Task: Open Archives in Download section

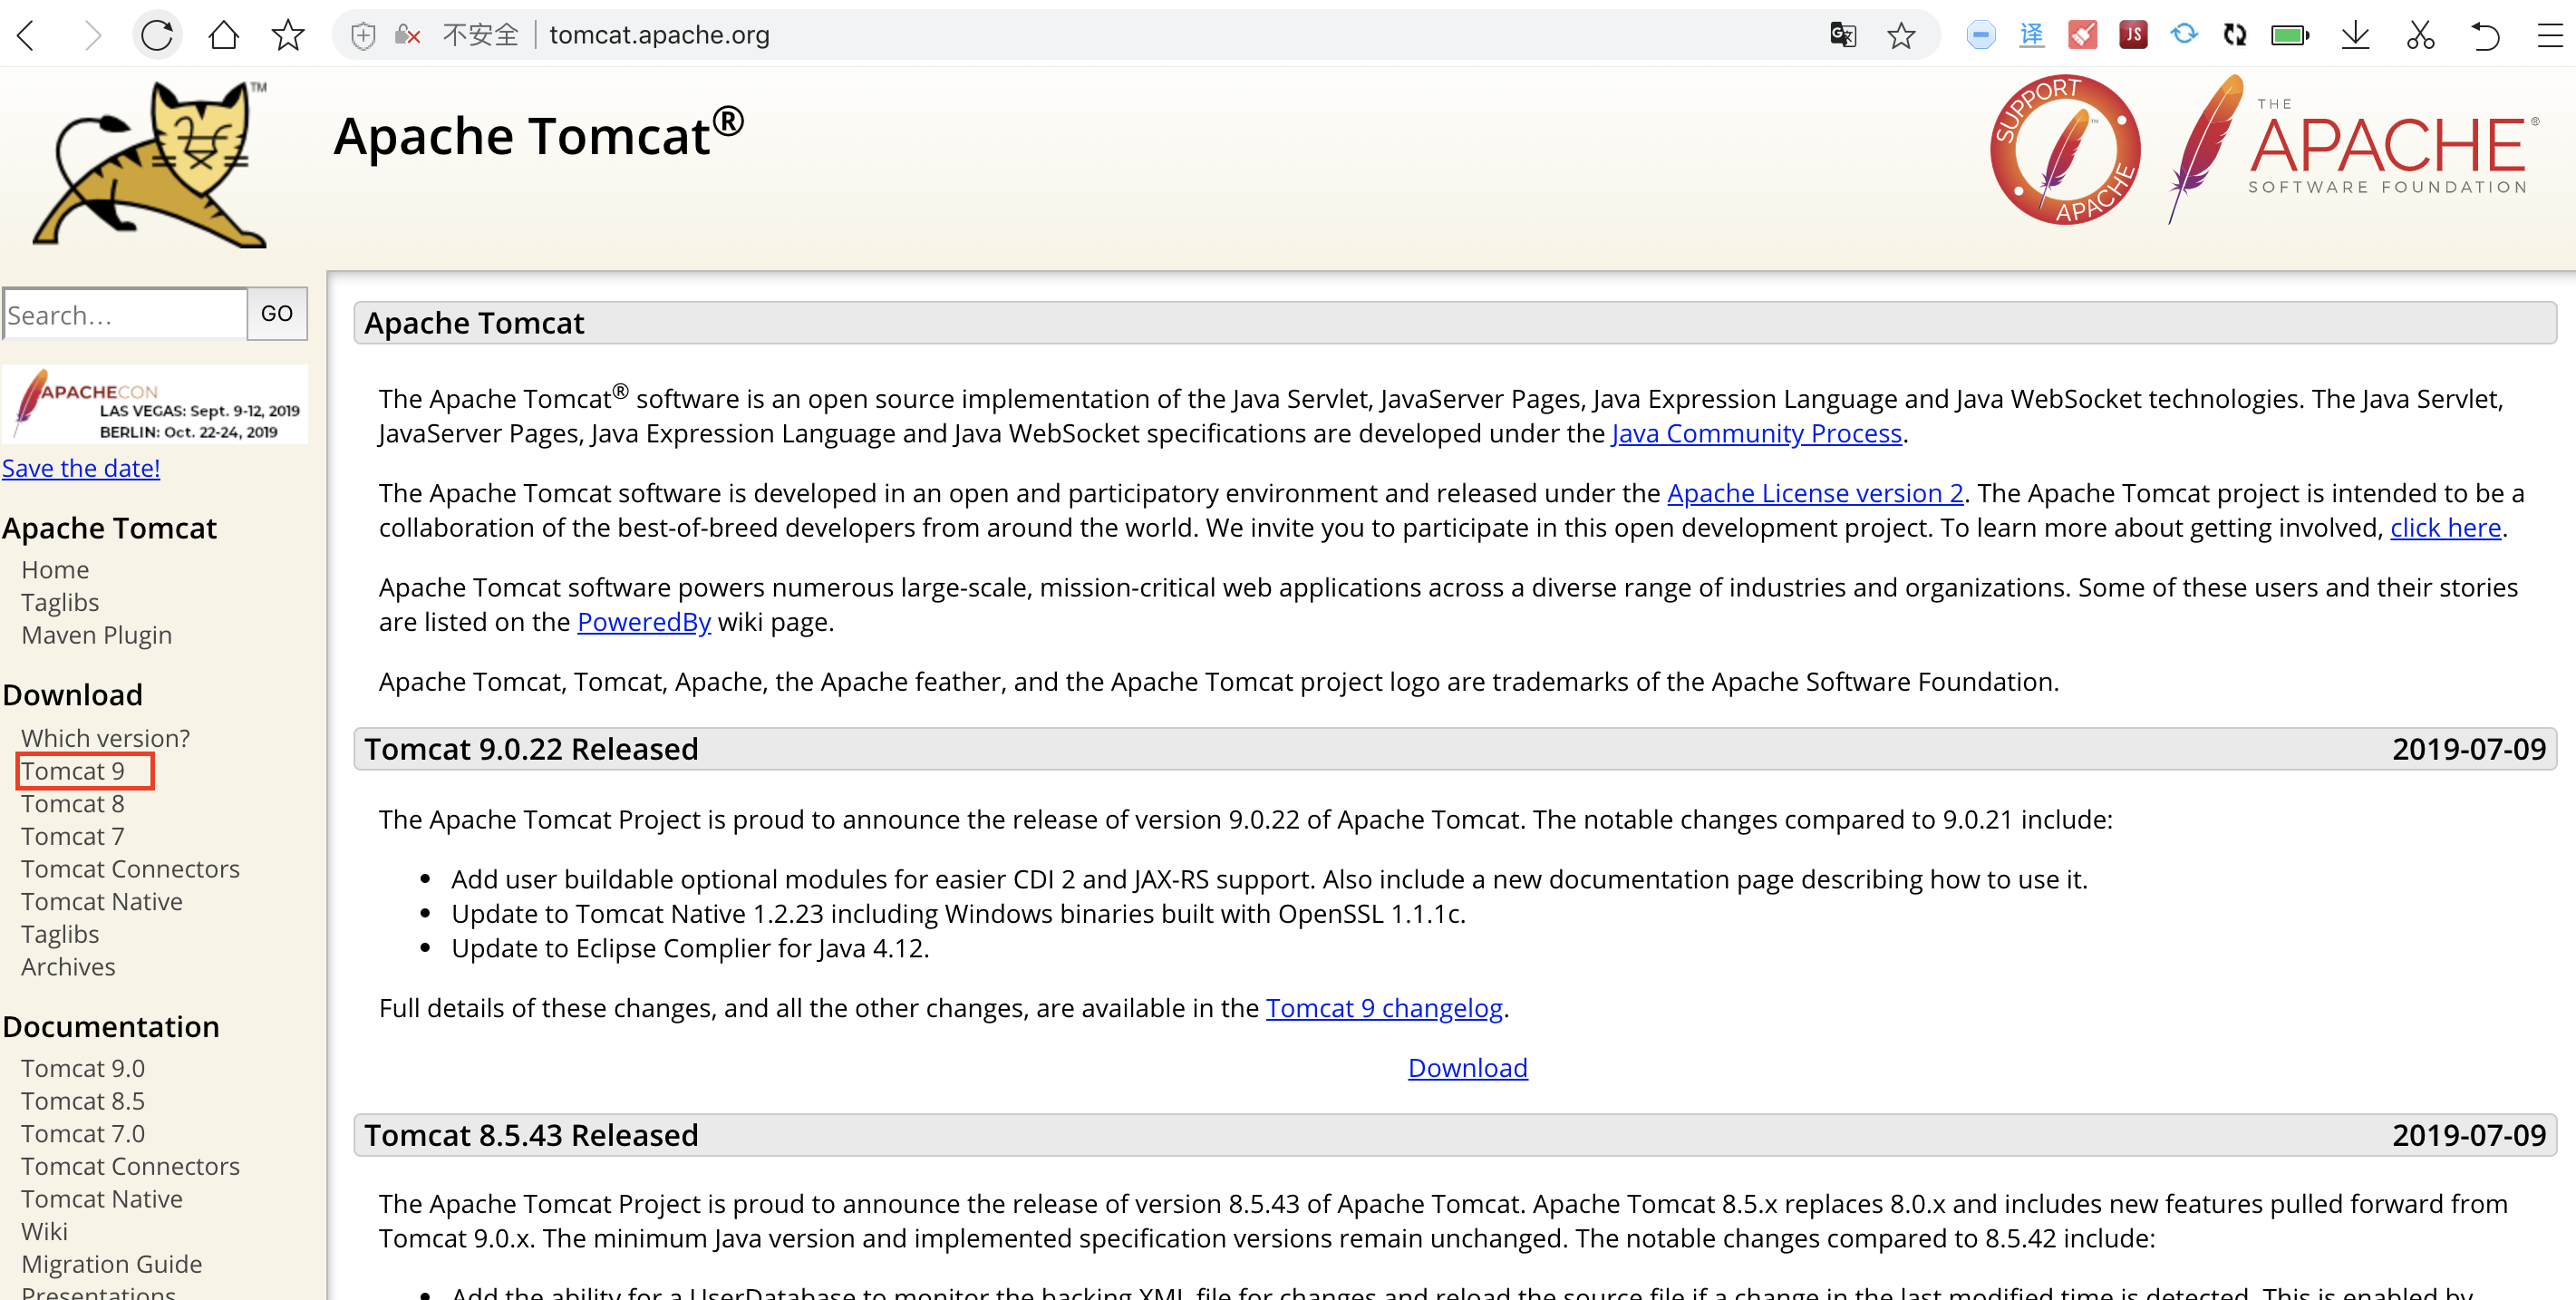Action: coord(68,967)
